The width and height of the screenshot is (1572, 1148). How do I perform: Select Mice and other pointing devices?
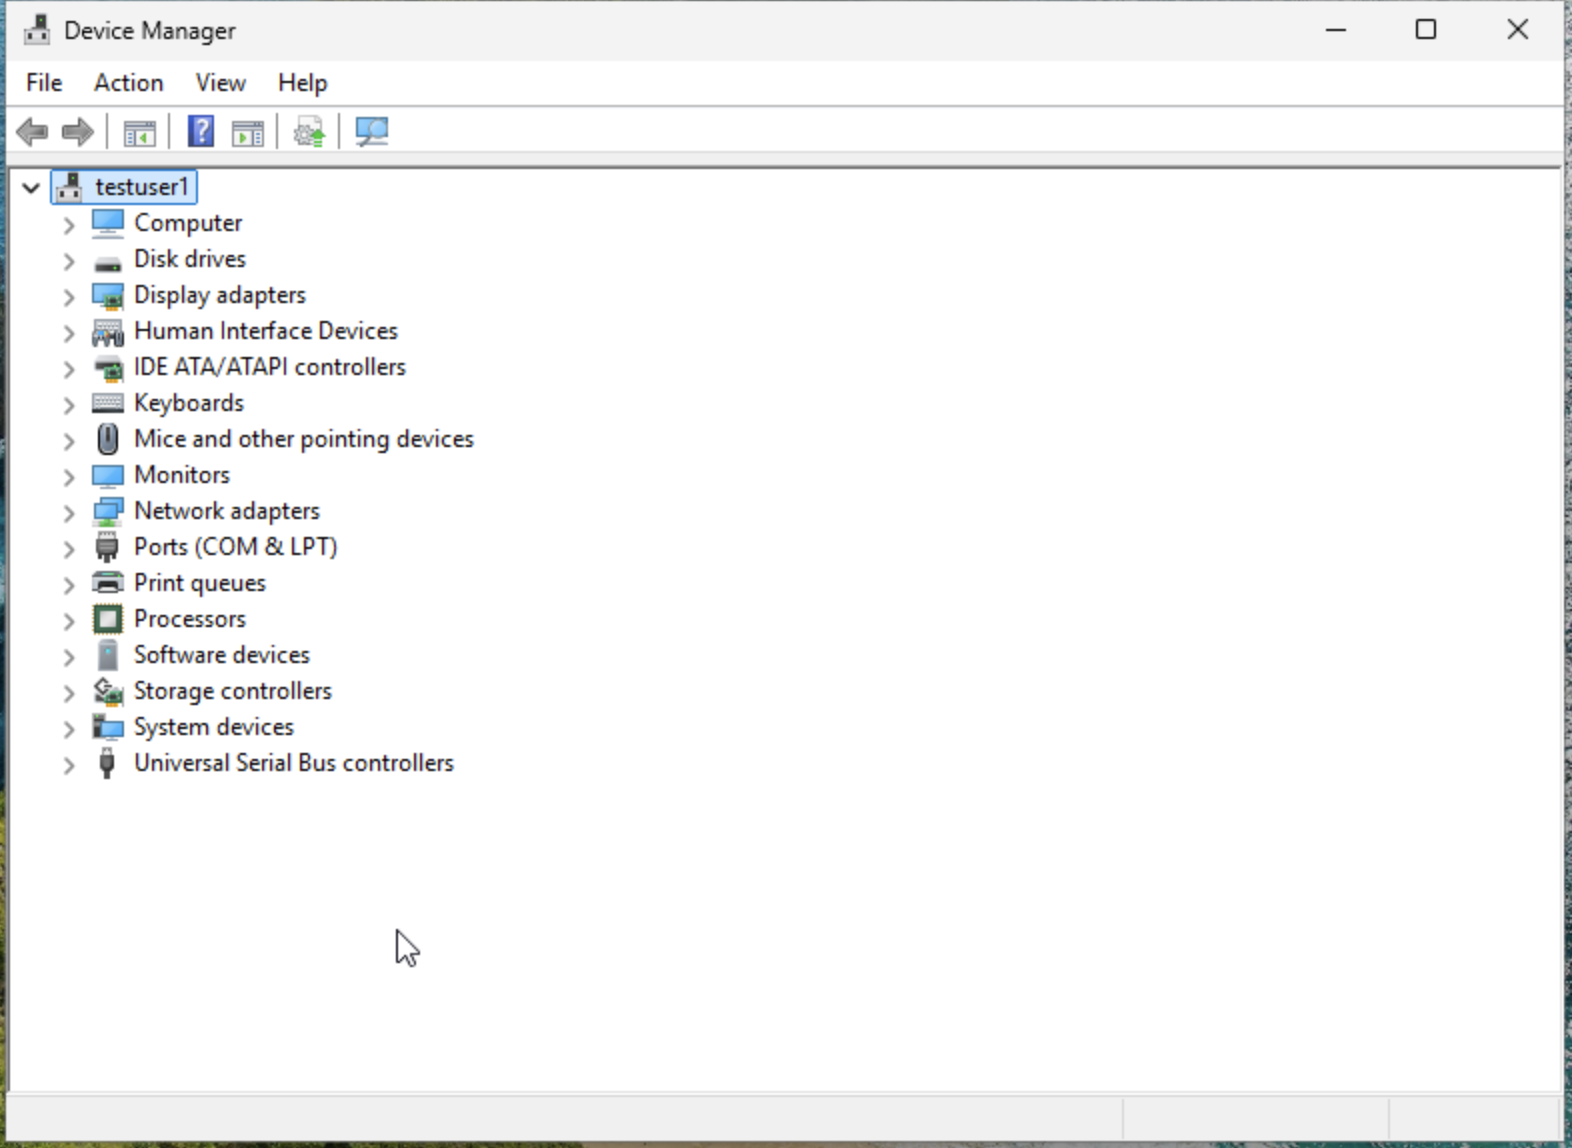[303, 439]
